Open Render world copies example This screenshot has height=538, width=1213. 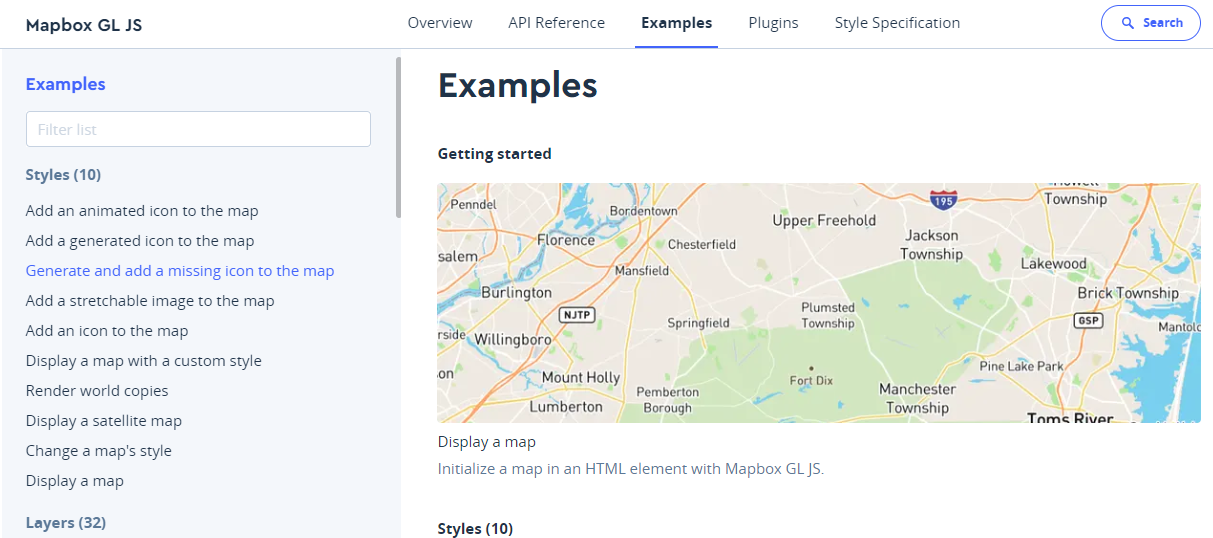pyautogui.click(x=97, y=391)
